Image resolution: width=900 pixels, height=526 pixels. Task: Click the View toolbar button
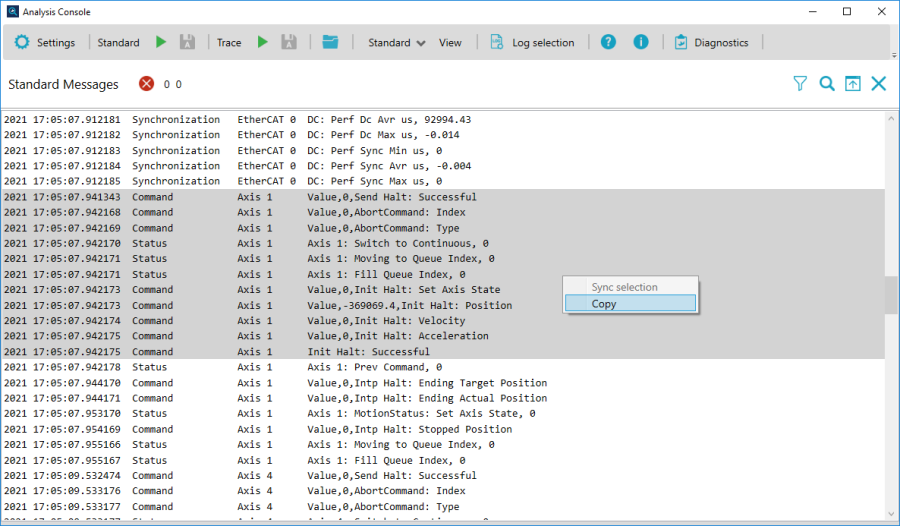tap(450, 43)
